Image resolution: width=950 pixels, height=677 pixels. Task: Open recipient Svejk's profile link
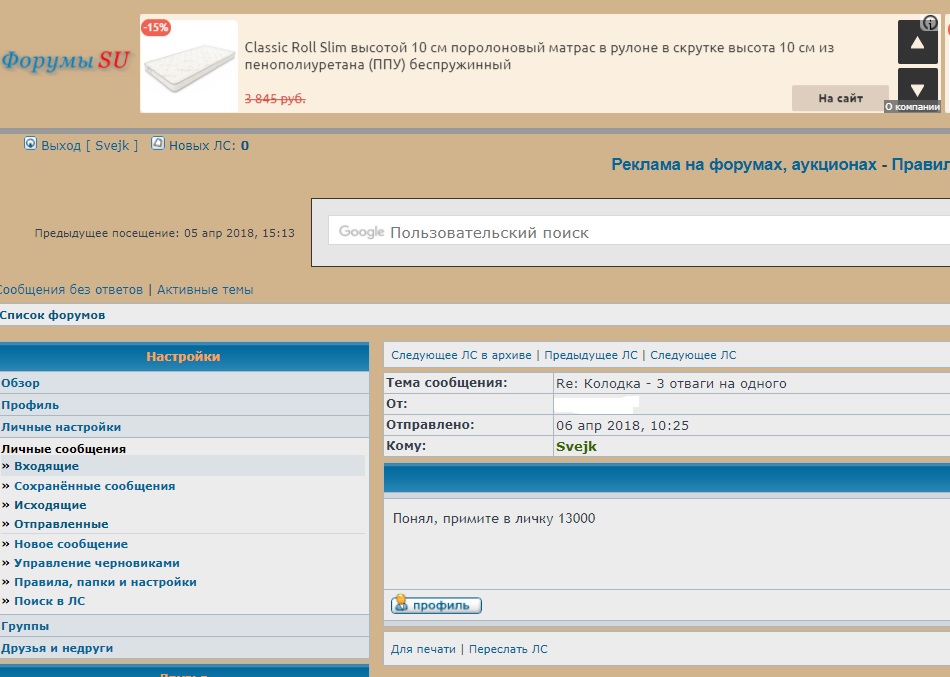[576, 447]
